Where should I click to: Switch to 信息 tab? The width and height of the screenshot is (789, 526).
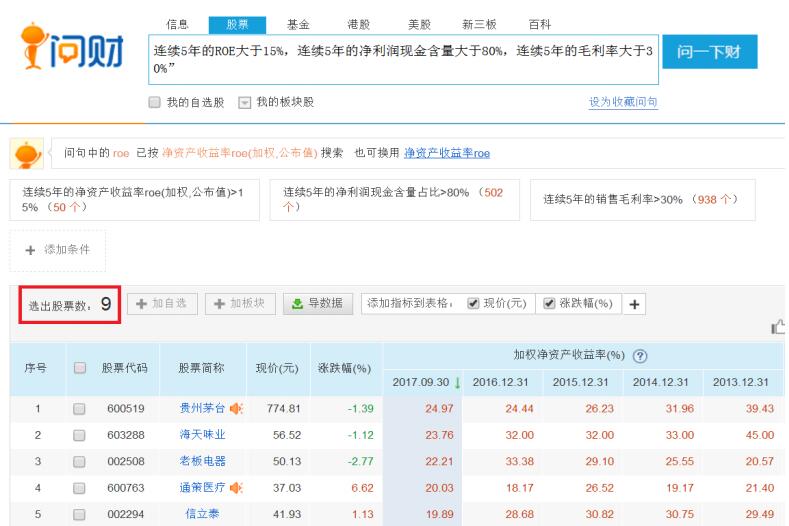pyautogui.click(x=177, y=24)
